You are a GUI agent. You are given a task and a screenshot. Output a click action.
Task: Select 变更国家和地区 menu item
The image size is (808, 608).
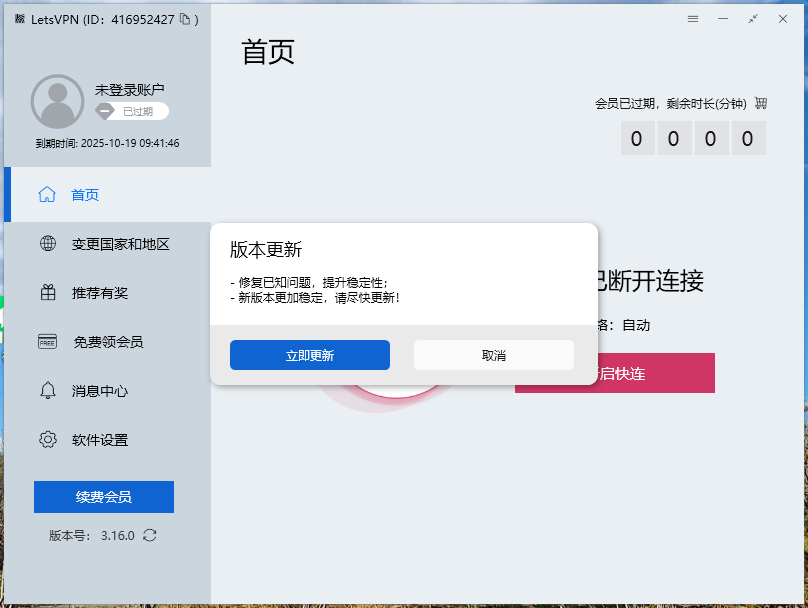click(120, 244)
